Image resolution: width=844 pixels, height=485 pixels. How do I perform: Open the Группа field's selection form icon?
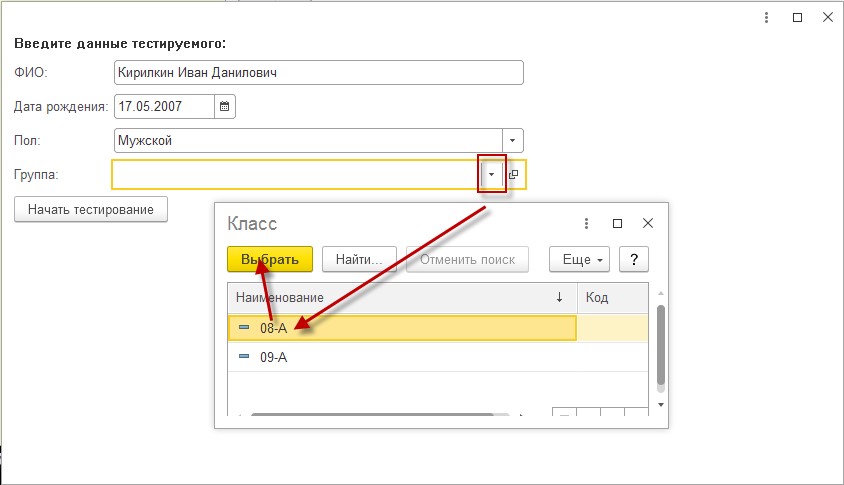click(514, 174)
